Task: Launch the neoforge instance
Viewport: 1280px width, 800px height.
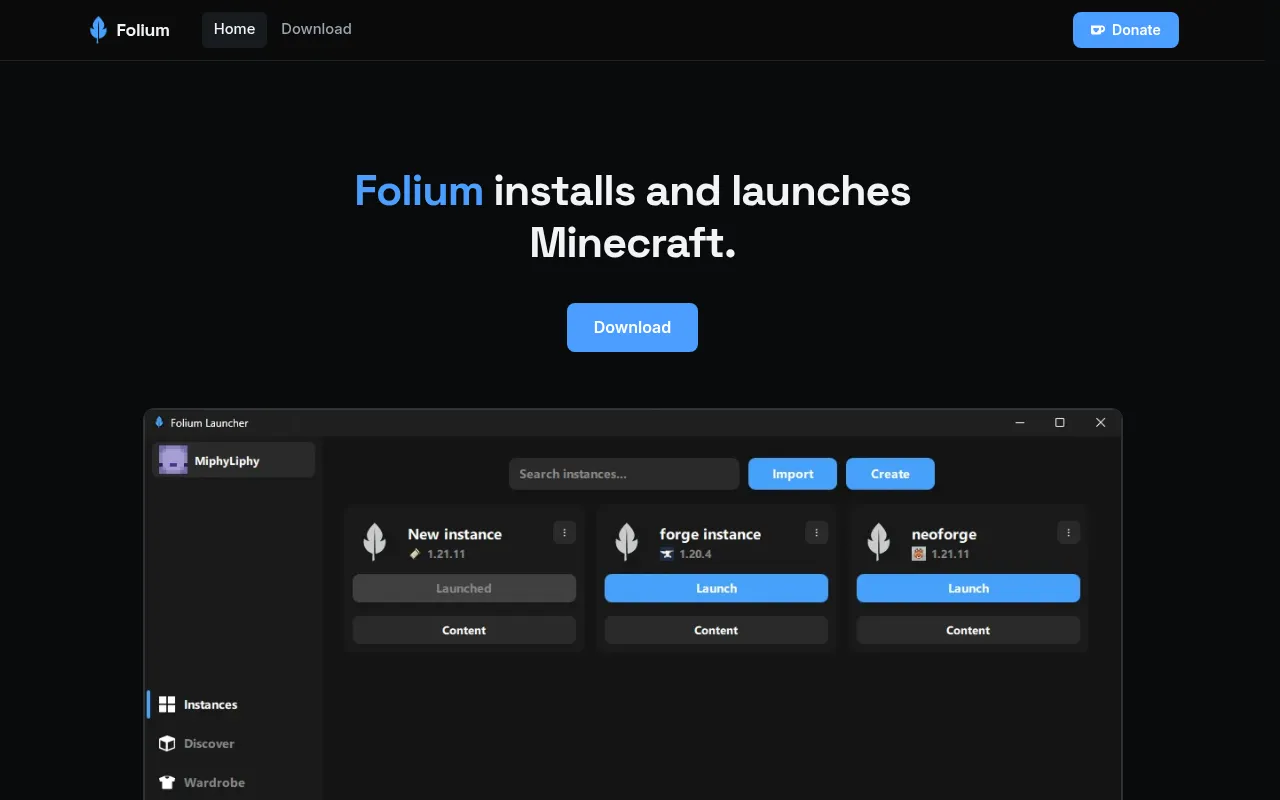Action: (968, 588)
